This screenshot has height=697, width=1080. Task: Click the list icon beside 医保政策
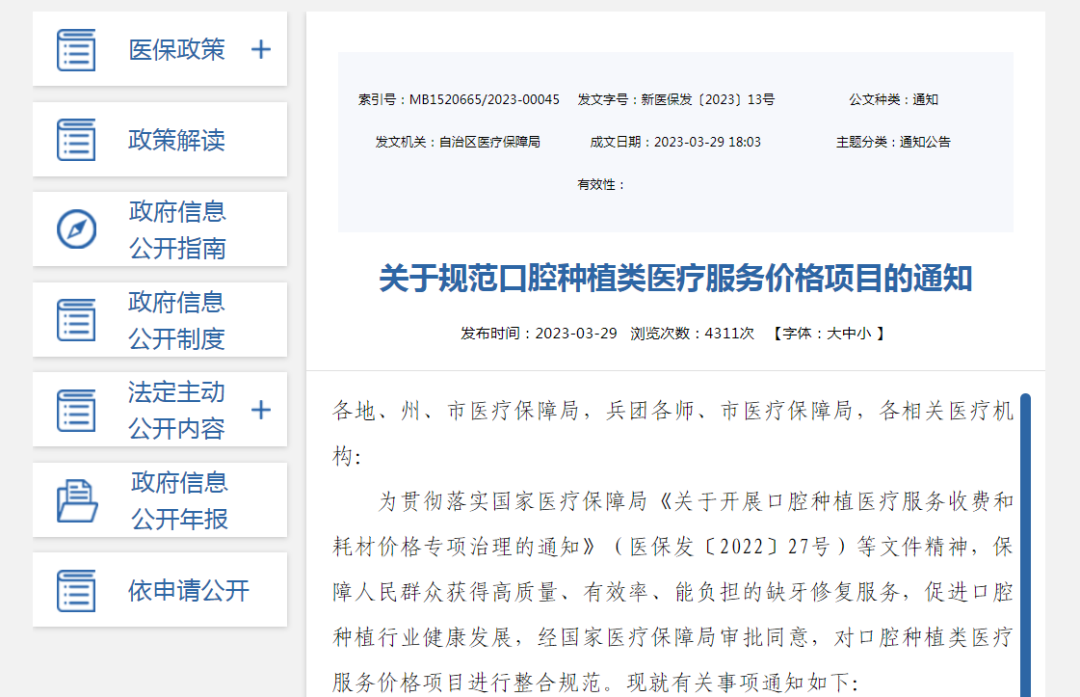[x=76, y=50]
